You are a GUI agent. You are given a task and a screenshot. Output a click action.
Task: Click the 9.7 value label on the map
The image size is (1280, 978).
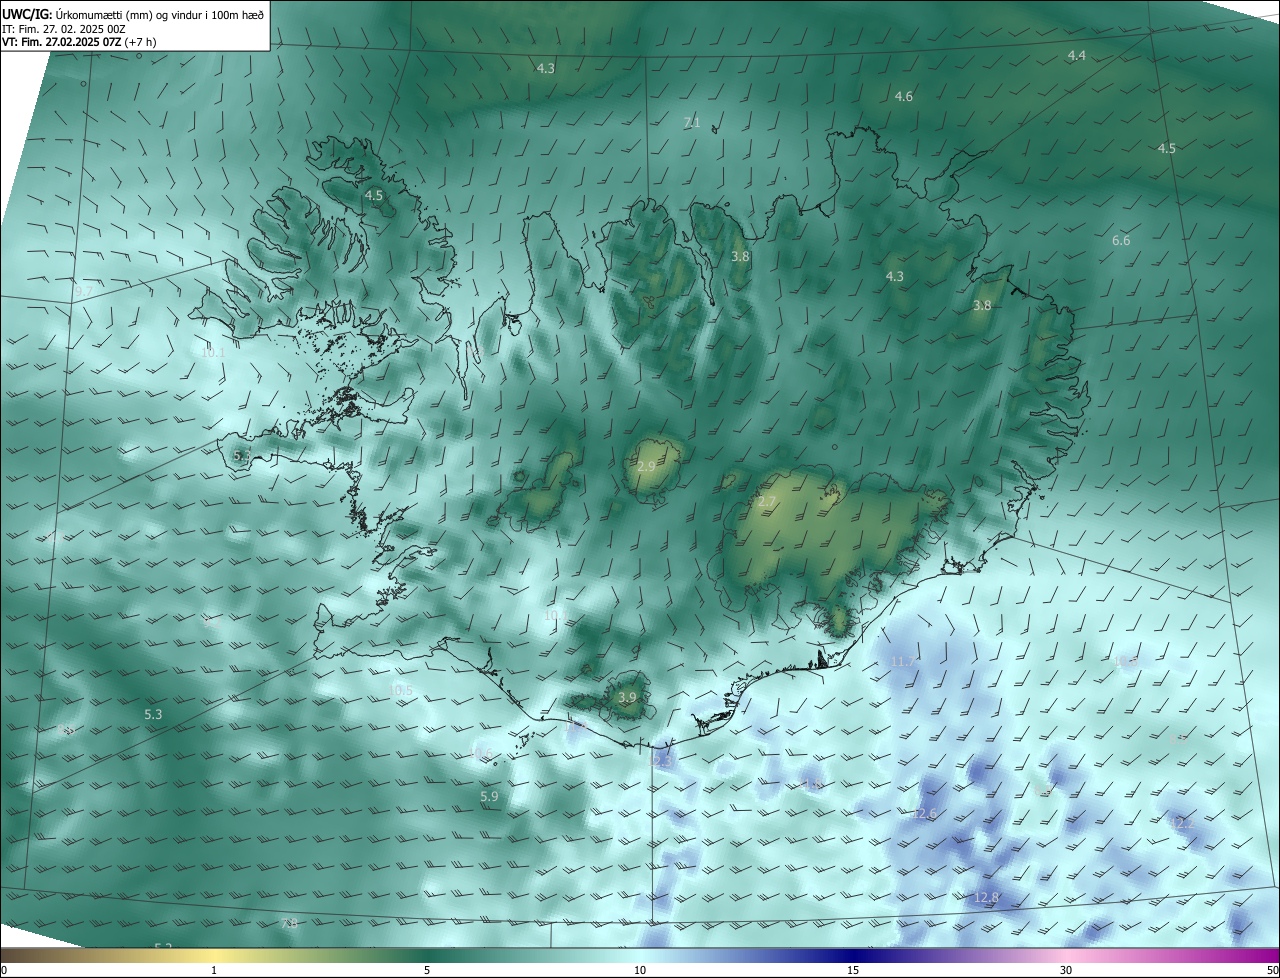[83, 292]
